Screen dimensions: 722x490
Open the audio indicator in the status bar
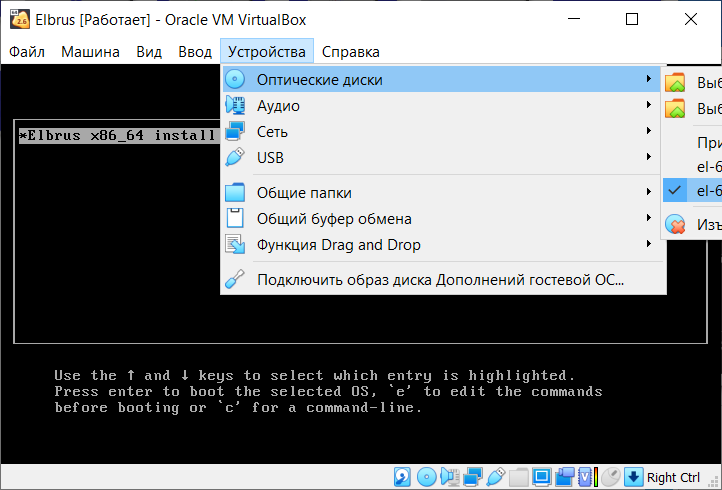(x=449, y=477)
